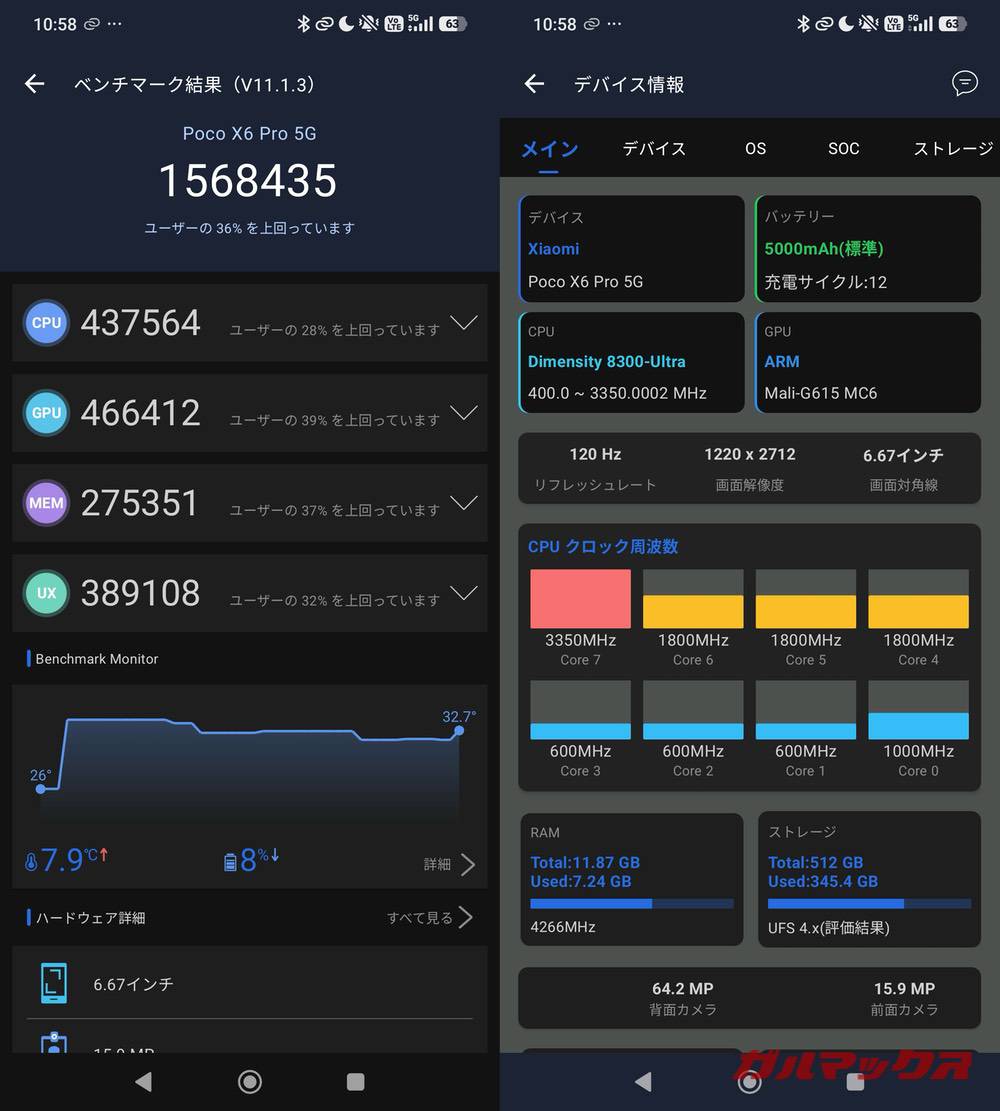Tap the 充電サイクル:12 text
Viewport: 1000px width, 1111px height.
(826, 282)
